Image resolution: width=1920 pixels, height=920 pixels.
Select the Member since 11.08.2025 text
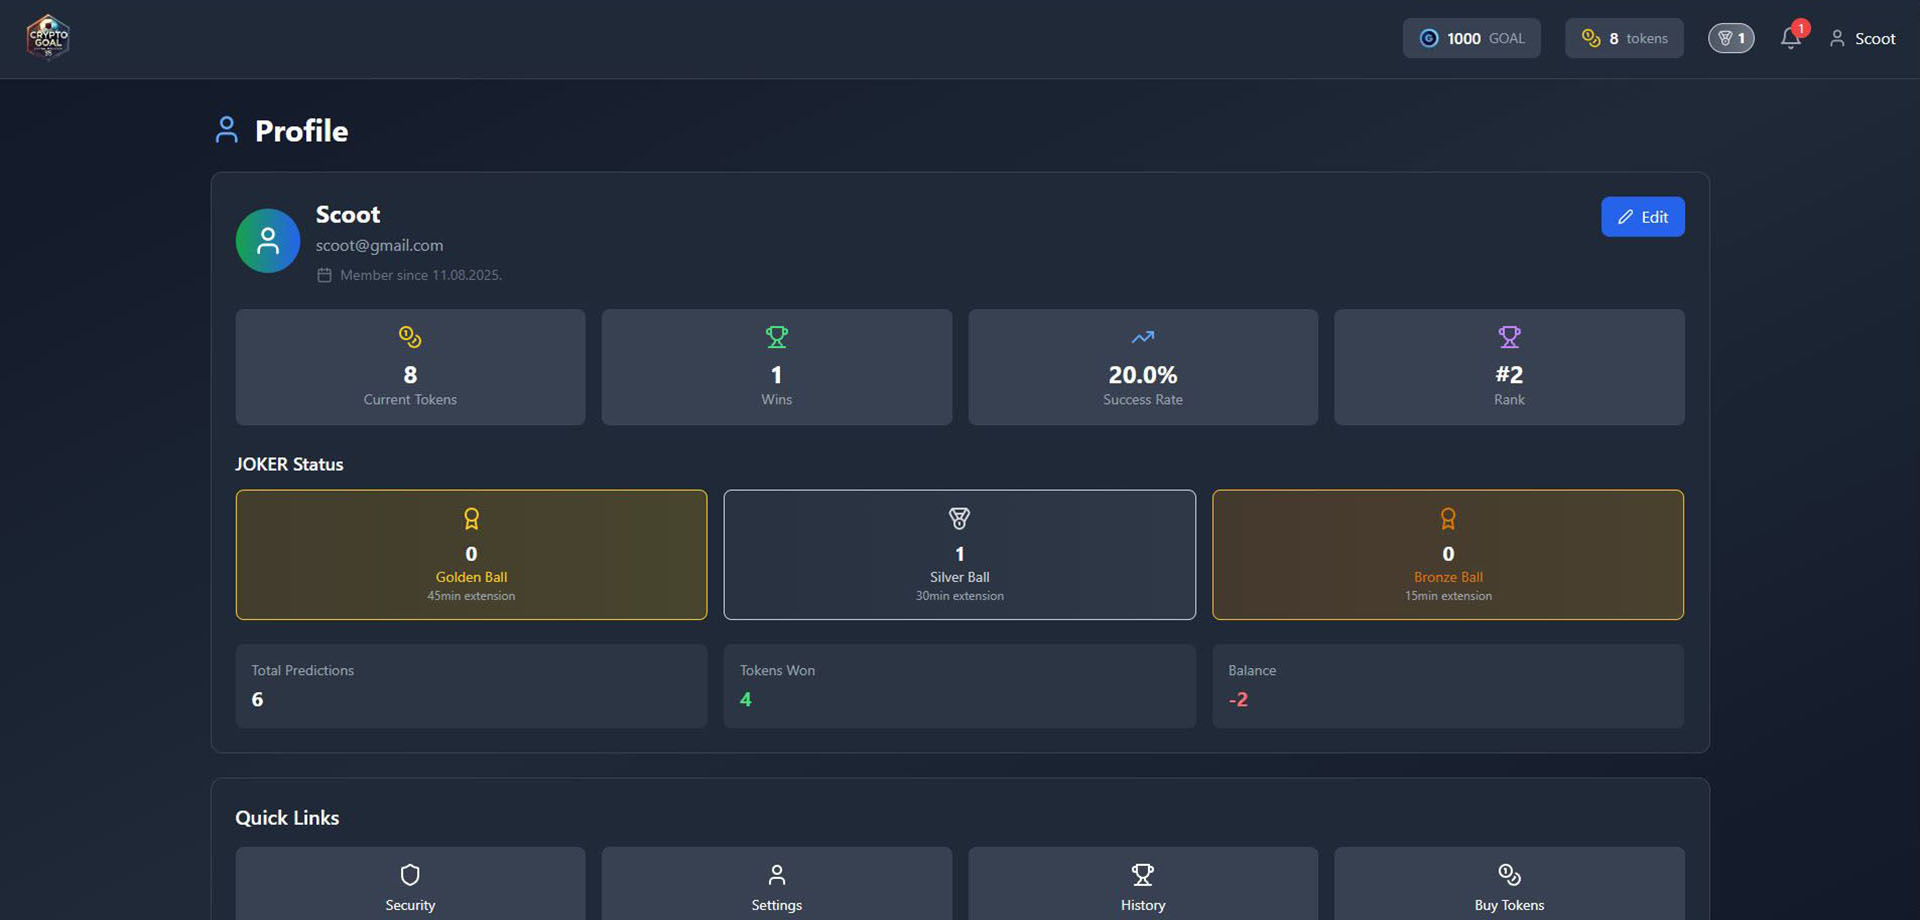421,275
